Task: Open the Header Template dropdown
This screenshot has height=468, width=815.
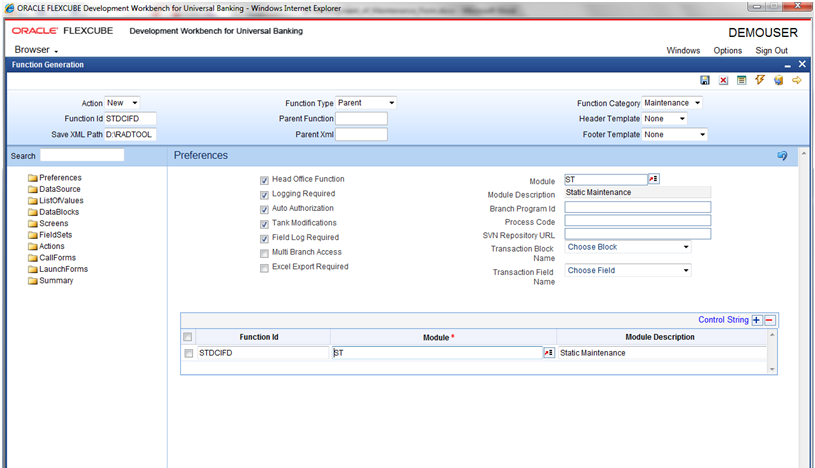Action: [x=664, y=119]
